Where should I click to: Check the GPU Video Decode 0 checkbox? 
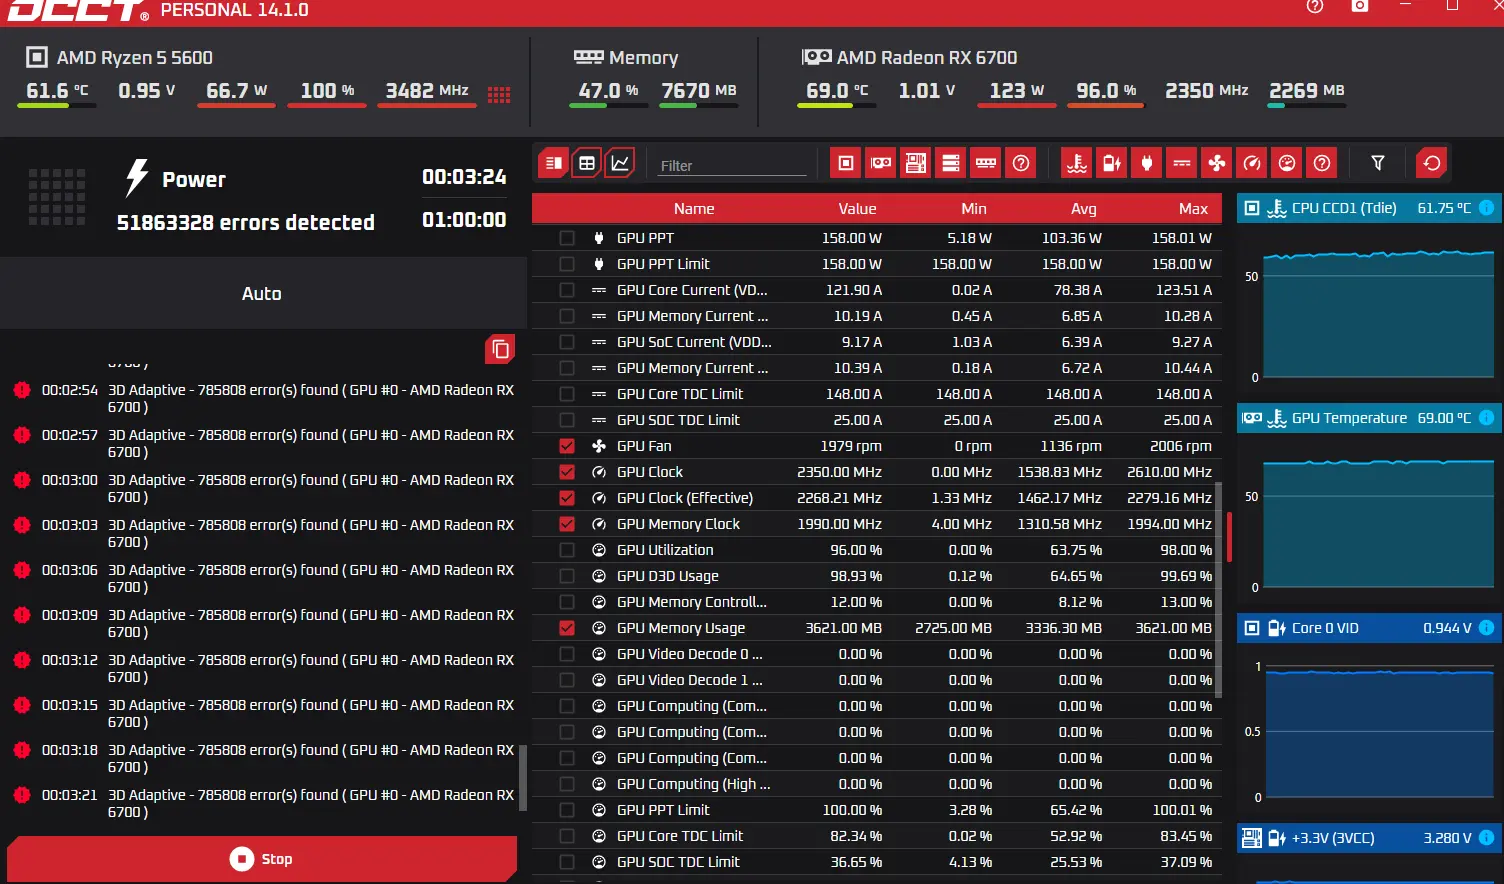[x=567, y=654]
